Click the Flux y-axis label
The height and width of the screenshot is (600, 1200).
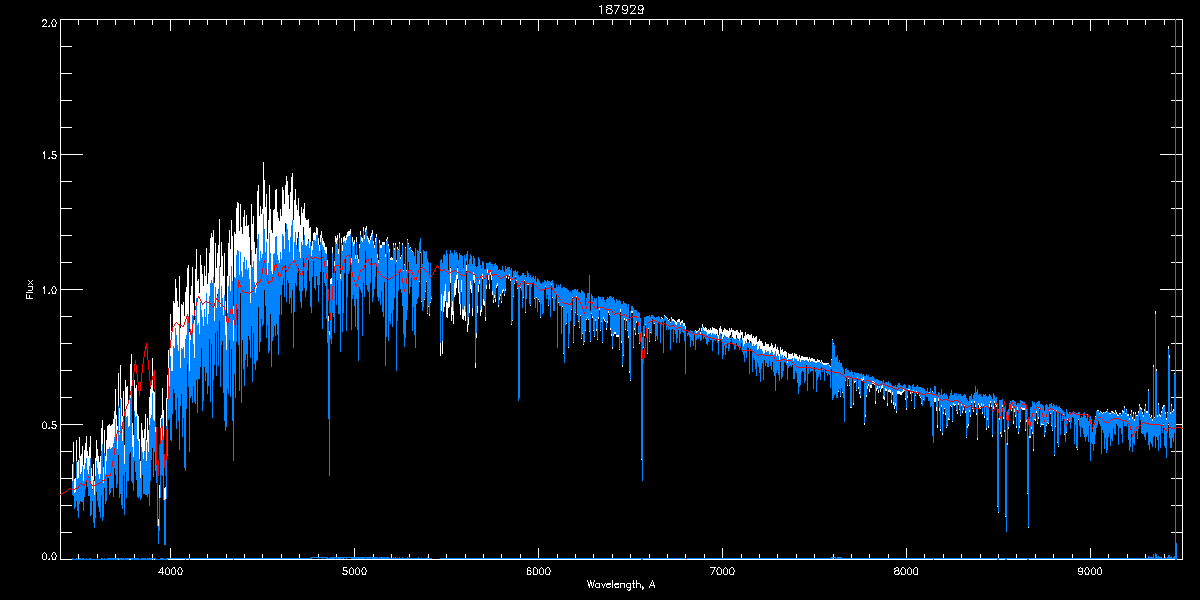point(29,290)
